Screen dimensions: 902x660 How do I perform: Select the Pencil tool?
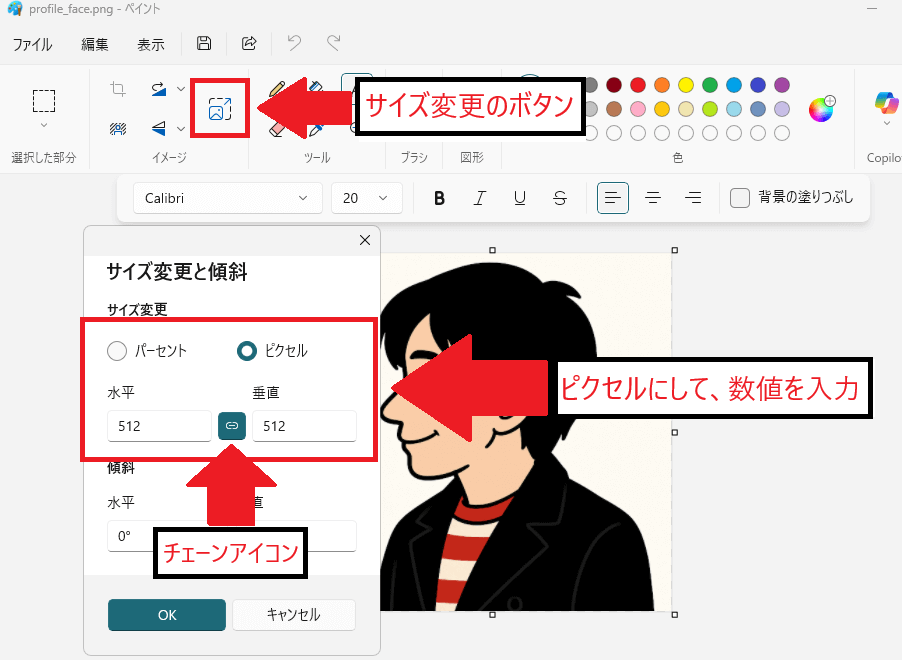[278, 87]
